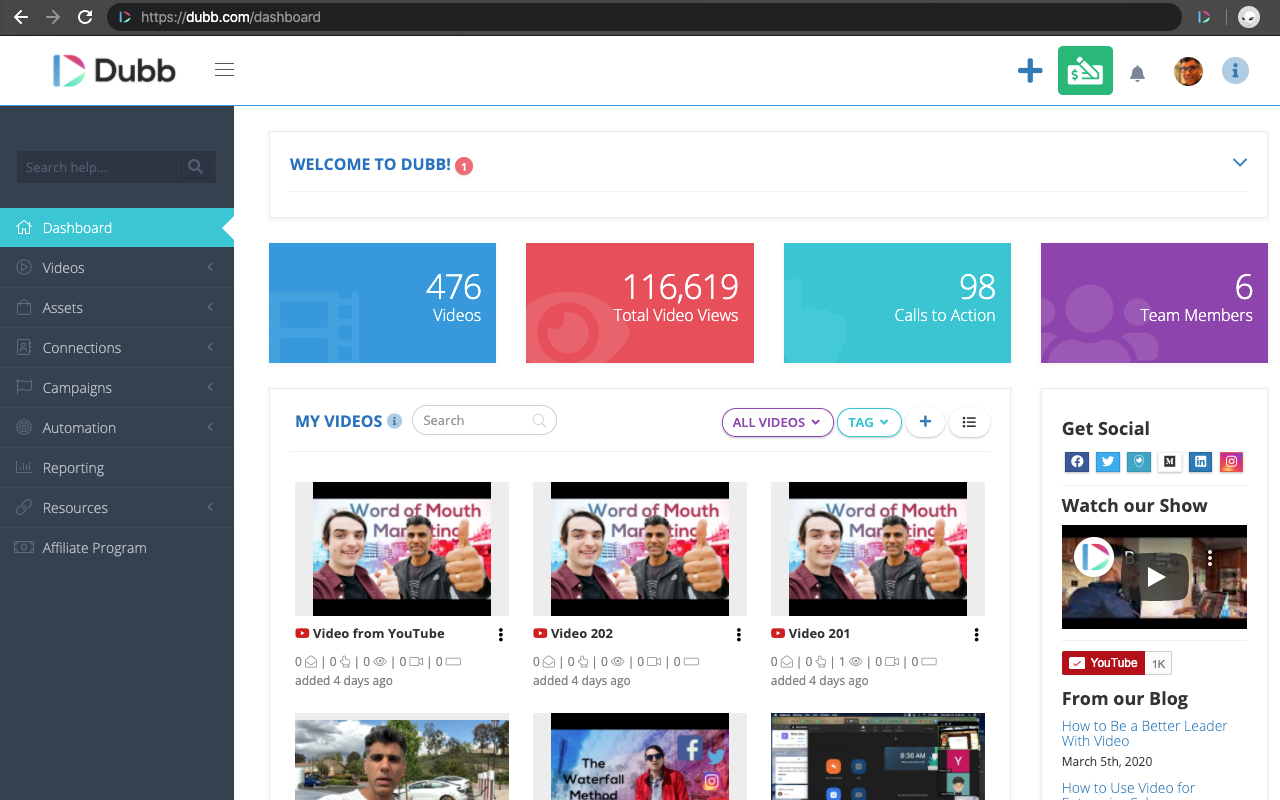Collapse the Welcome to Dubb panel
This screenshot has width=1280, height=800.
(1240, 163)
